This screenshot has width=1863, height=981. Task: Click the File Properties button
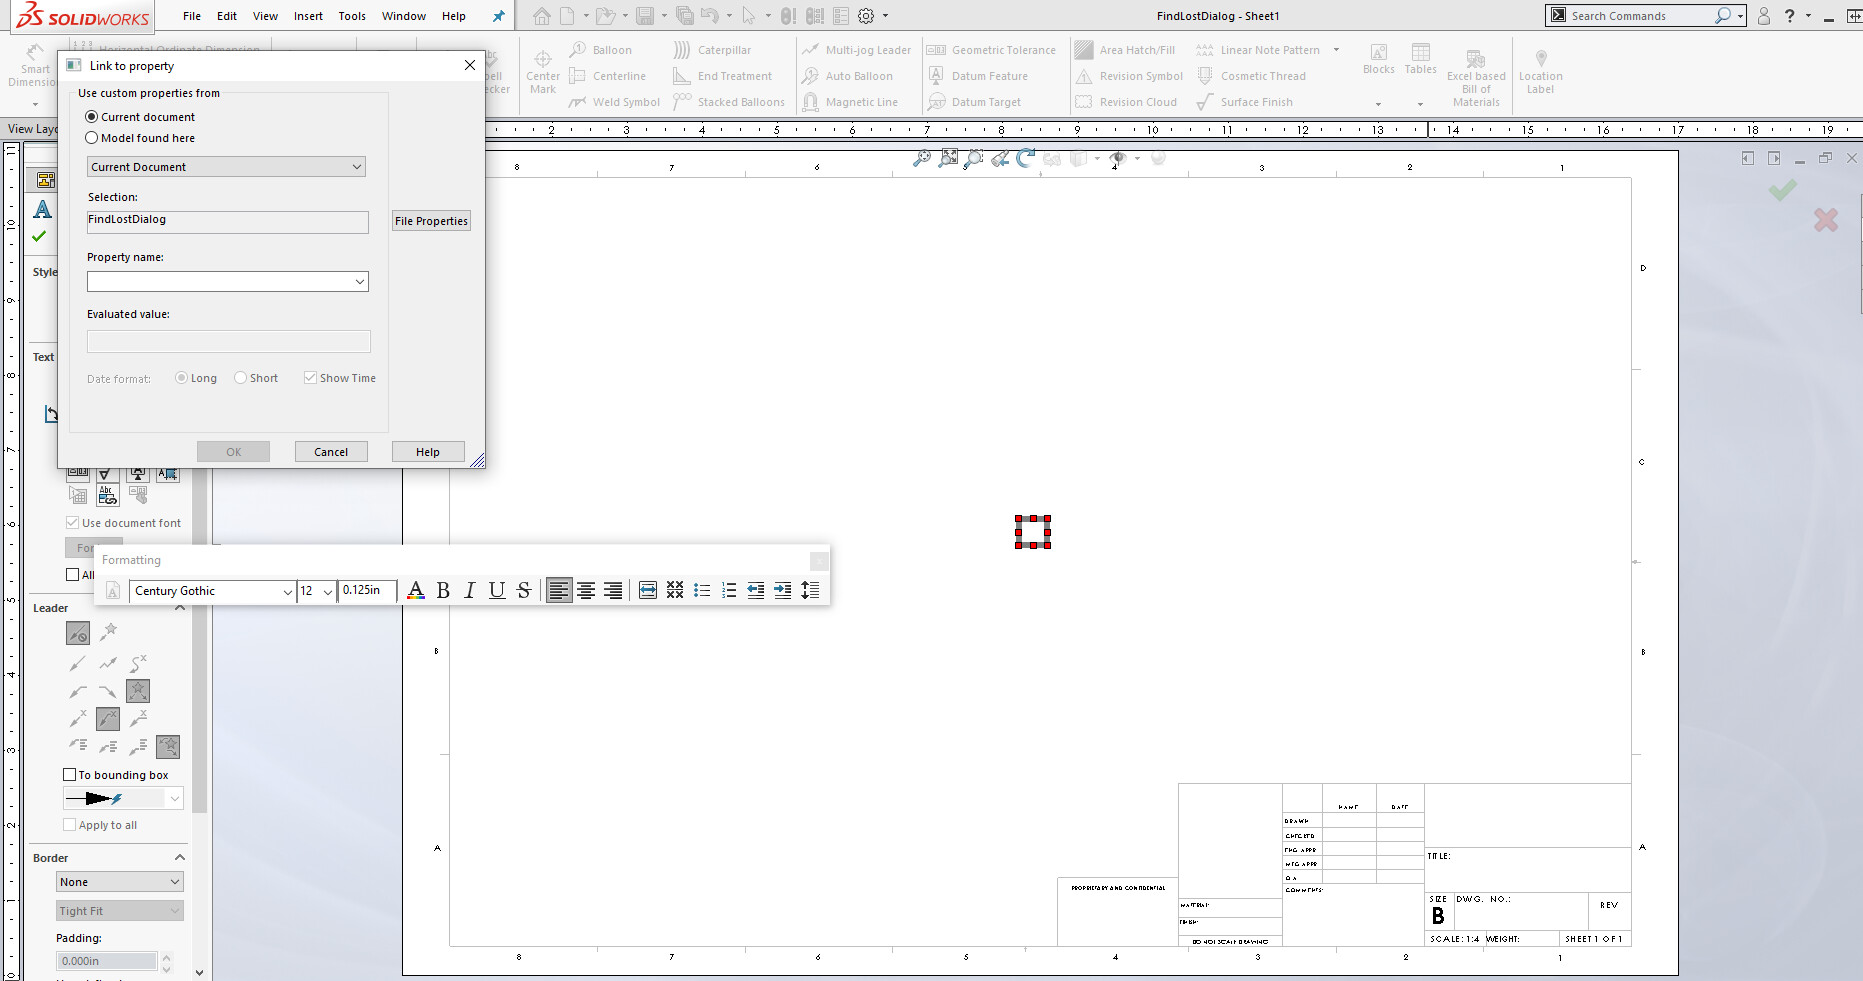(431, 221)
